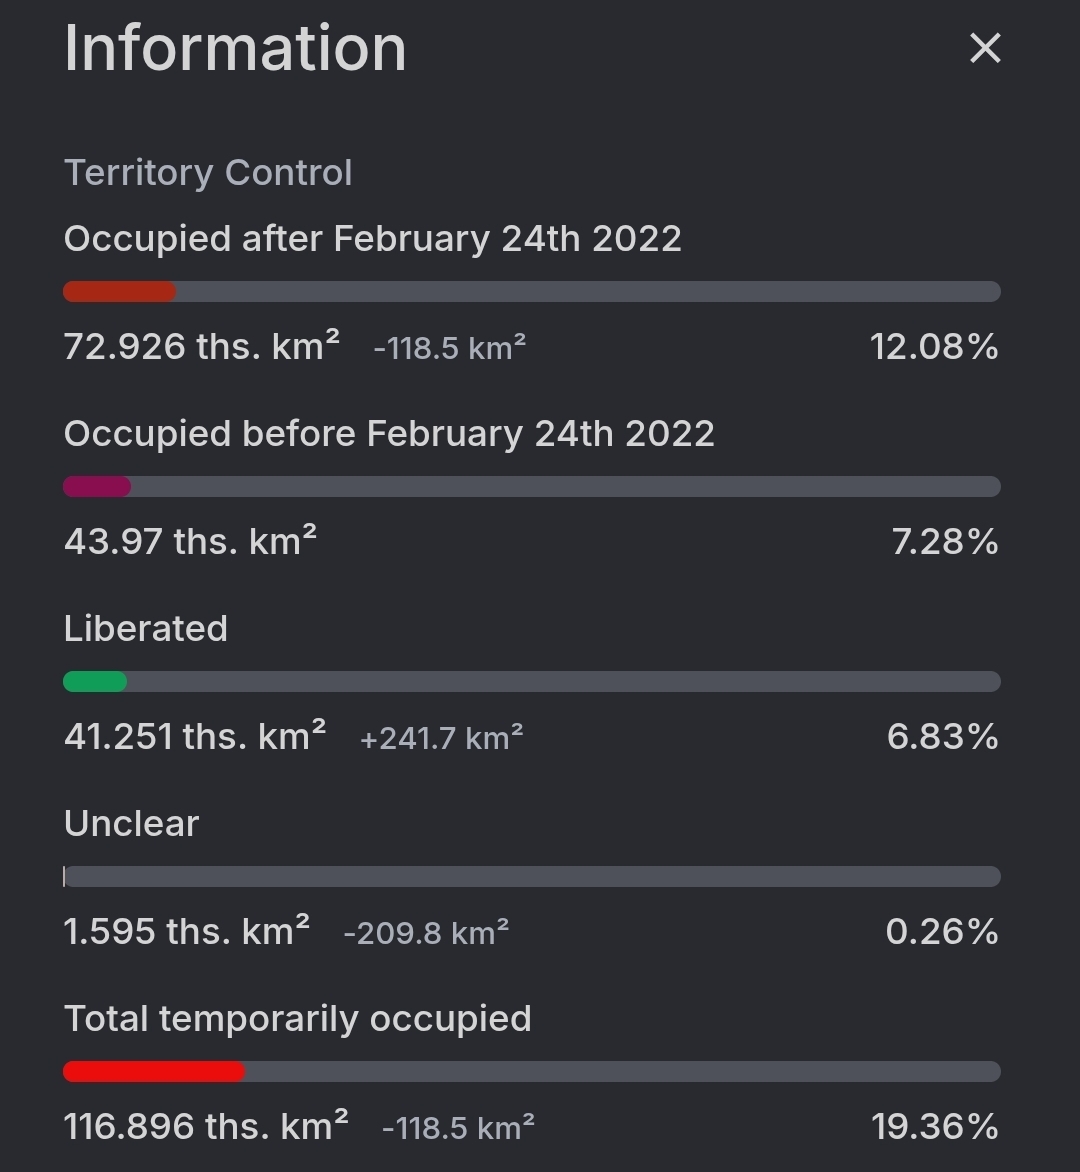Image resolution: width=1080 pixels, height=1172 pixels.
Task: Click the Occupied before February 24th 2022 label
Action: point(389,434)
